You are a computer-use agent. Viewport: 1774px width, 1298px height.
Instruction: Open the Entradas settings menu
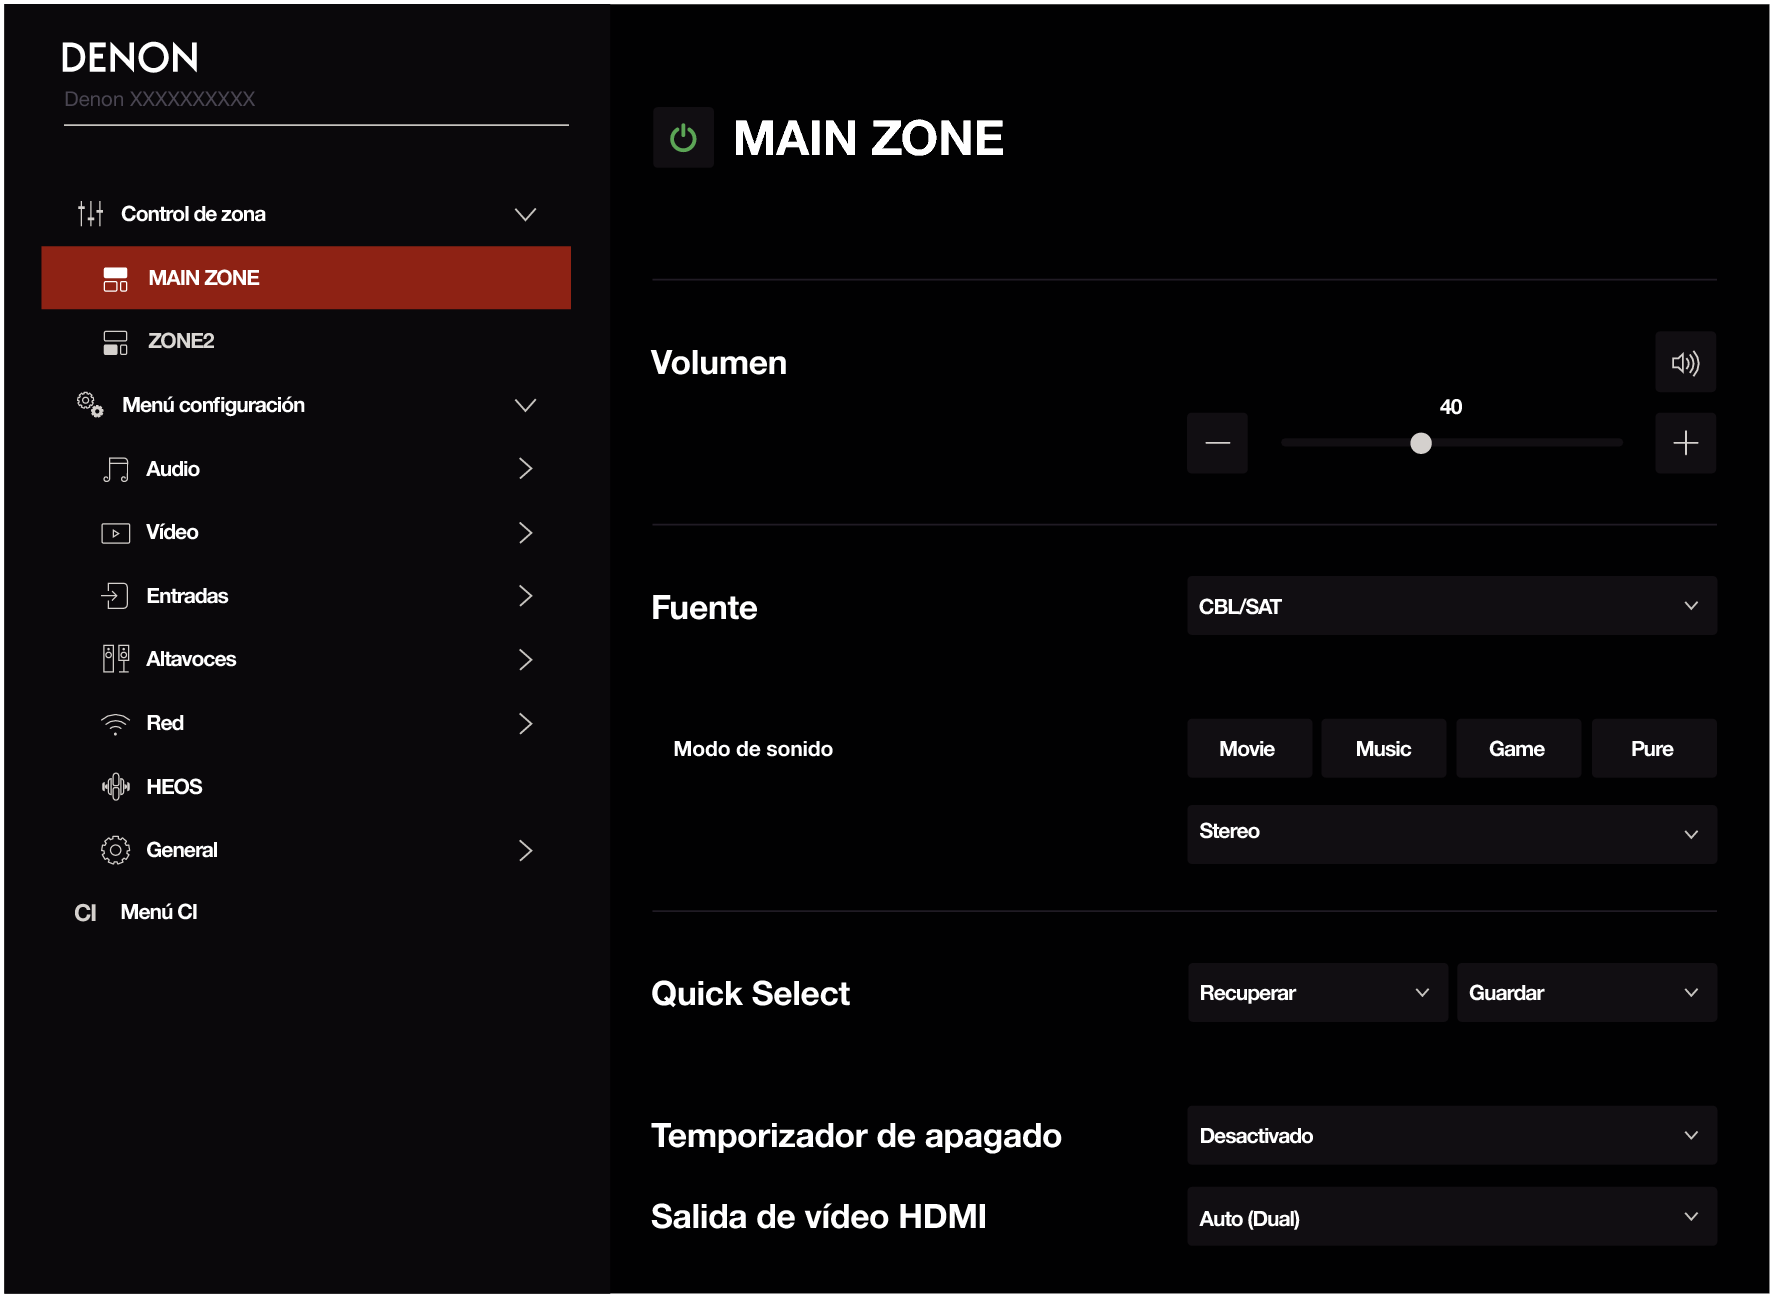pyautogui.click(x=306, y=596)
